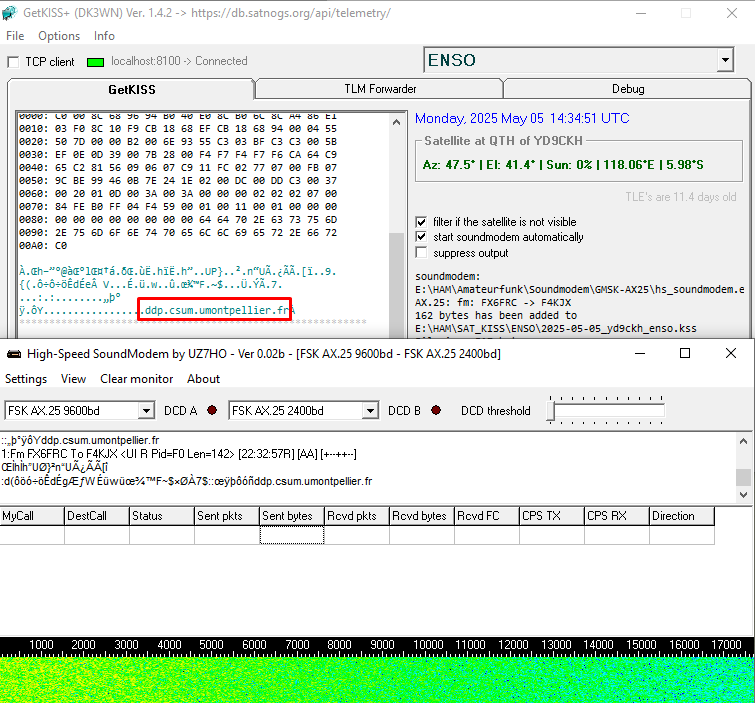Image resolution: width=755 pixels, height=703 pixels.
Task: Click hex row 0090 in the dump
Action: pos(178,233)
